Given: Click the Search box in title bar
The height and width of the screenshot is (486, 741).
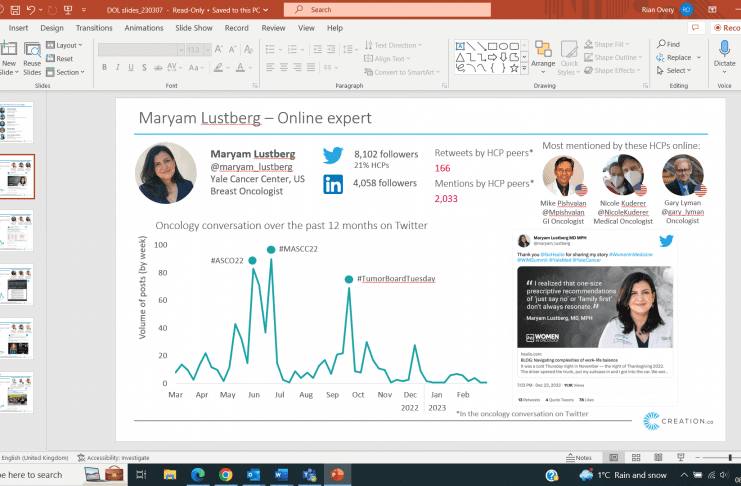Looking at the screenshot, I should [380, 9].
